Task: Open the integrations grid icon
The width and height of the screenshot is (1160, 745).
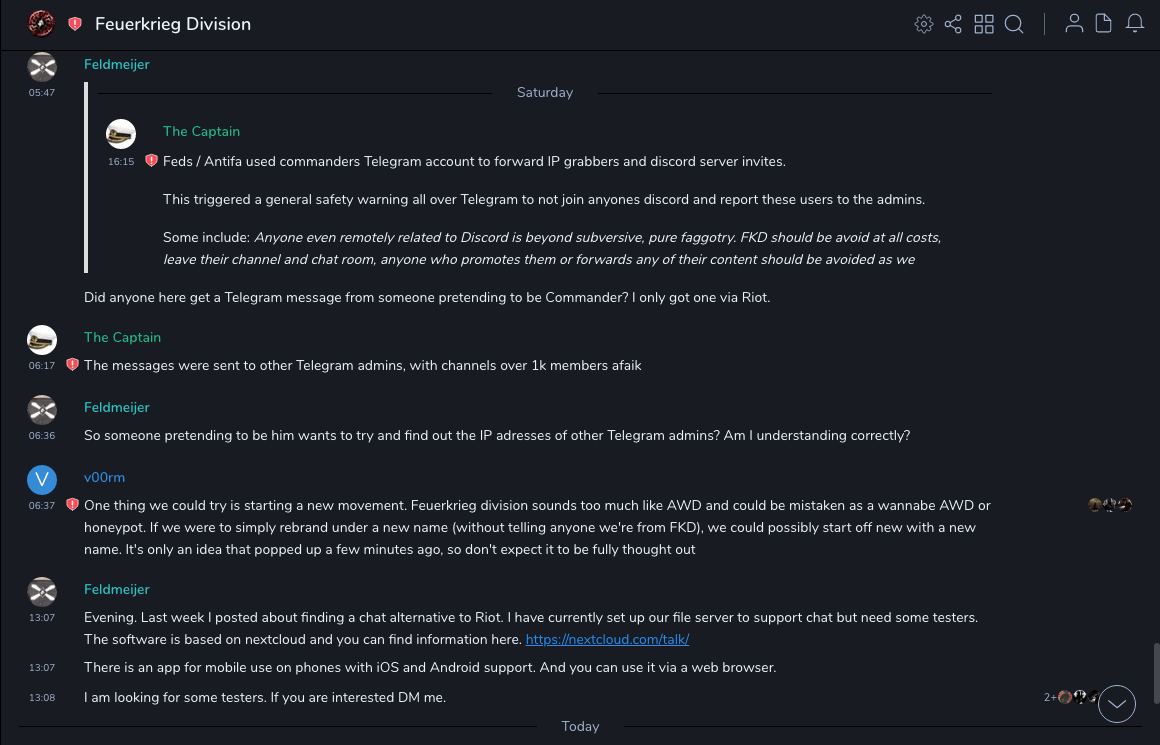Action: pos(984,24)
